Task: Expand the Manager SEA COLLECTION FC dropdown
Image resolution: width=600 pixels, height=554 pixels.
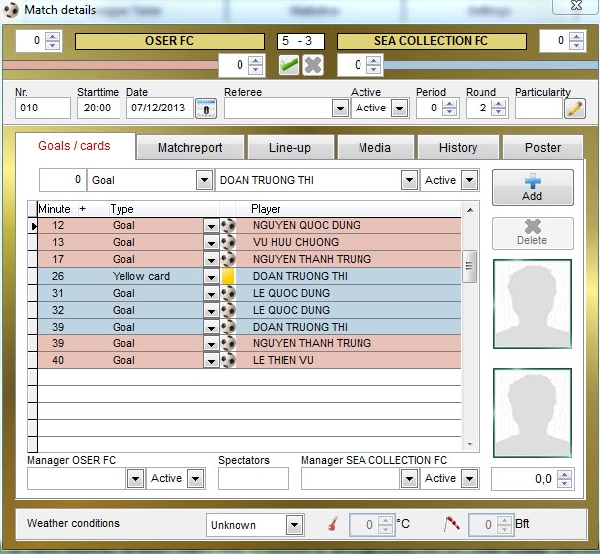Action: coord(409,478)
